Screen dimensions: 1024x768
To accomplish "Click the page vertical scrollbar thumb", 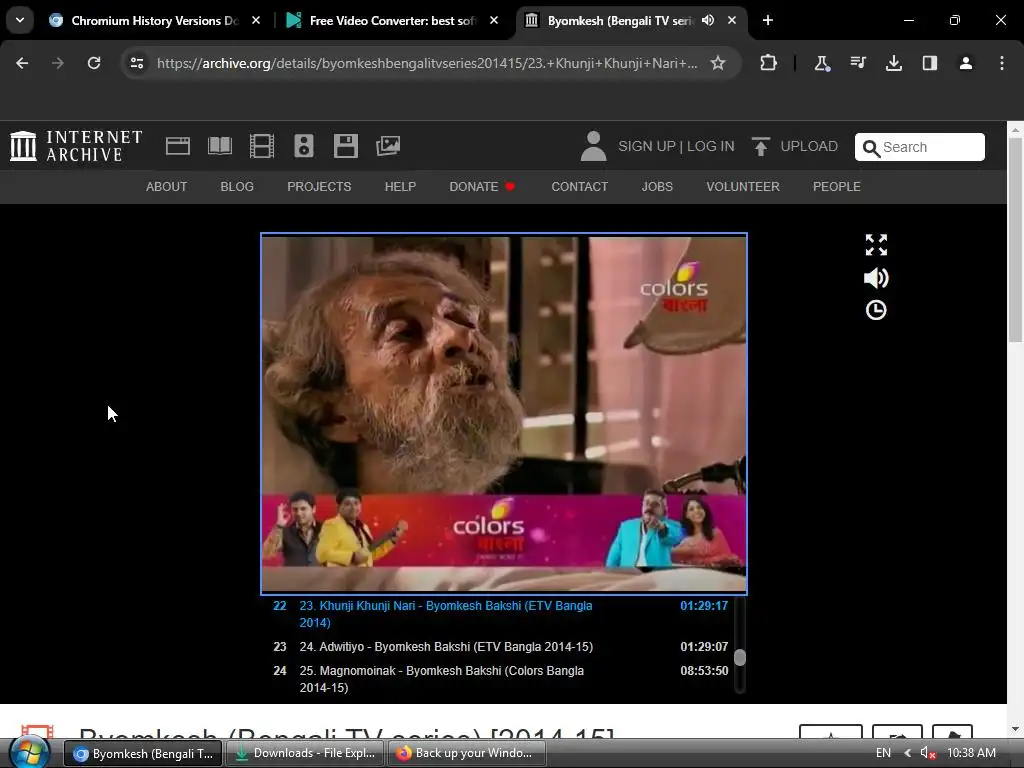I will tap(1015, 240).
